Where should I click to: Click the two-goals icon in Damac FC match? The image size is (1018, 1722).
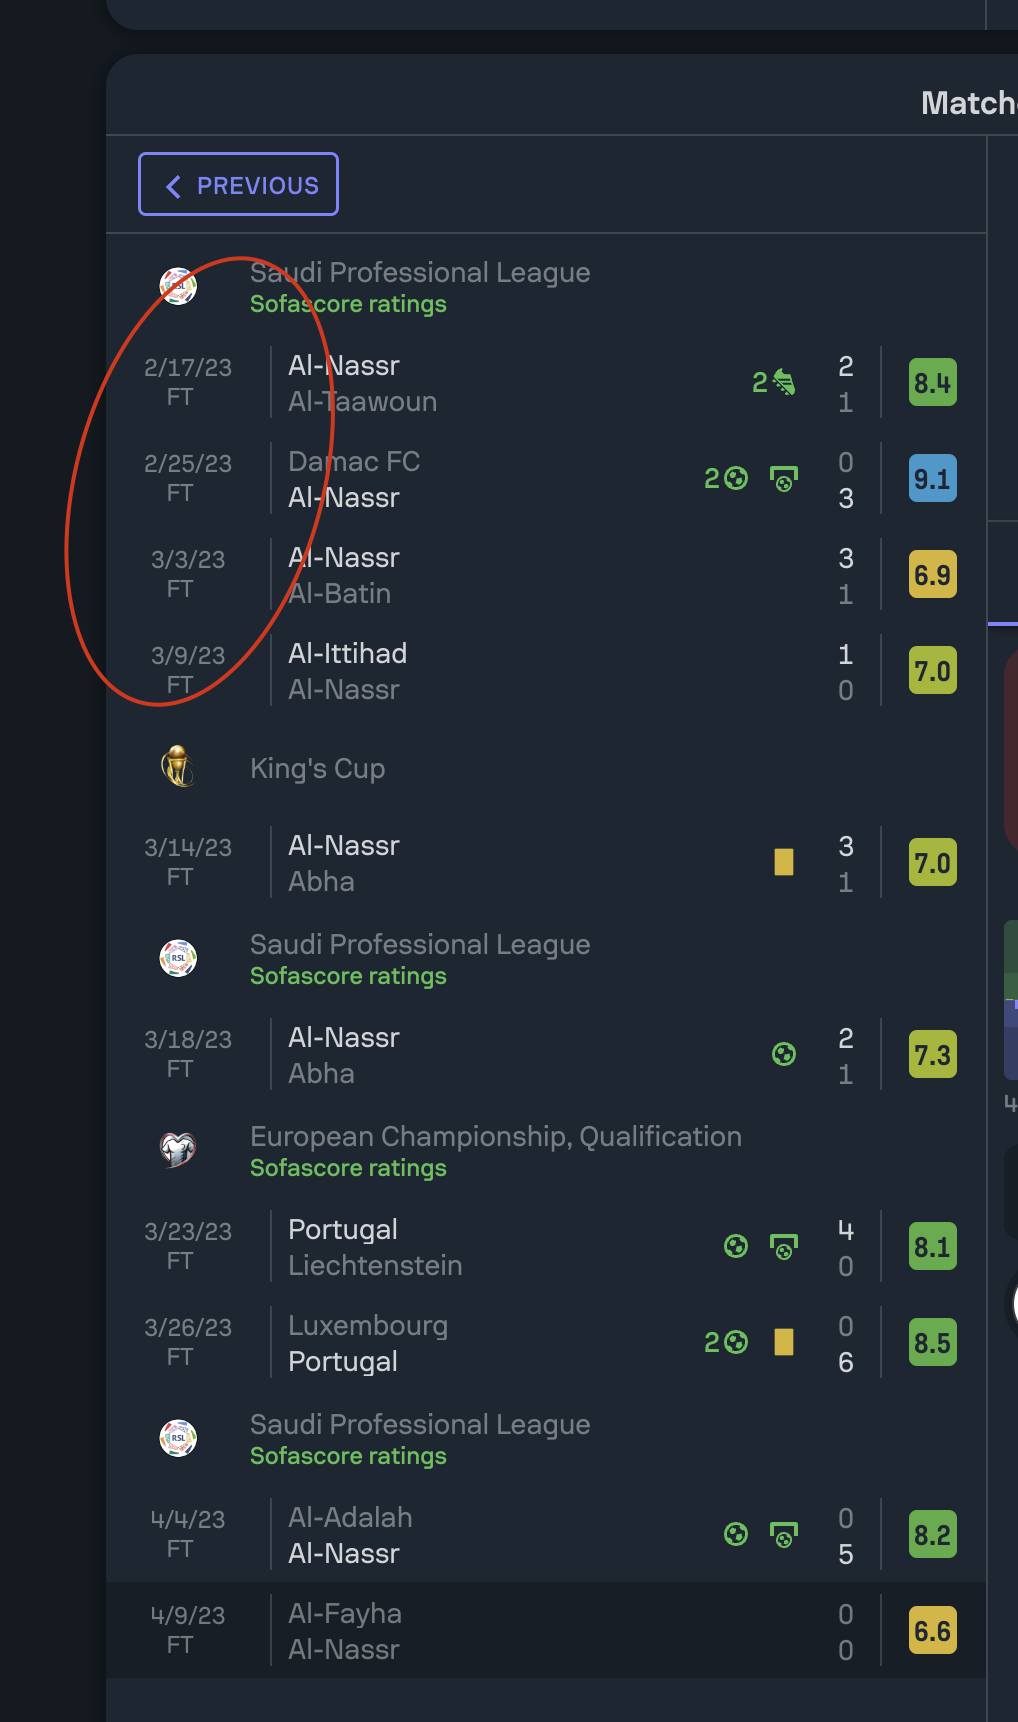pyautogui.click(x=728, y=479)
